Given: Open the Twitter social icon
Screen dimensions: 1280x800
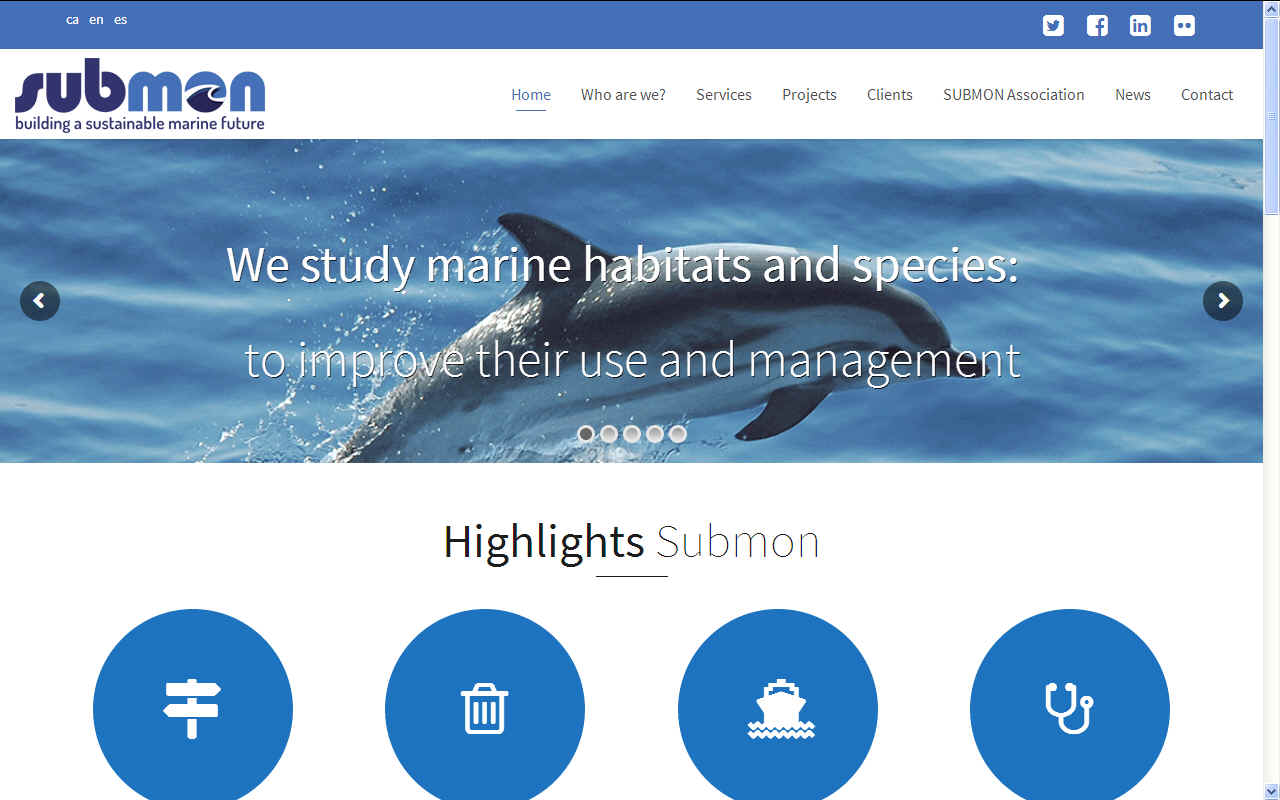Looking at the screenshot, I should point(1053,26).
